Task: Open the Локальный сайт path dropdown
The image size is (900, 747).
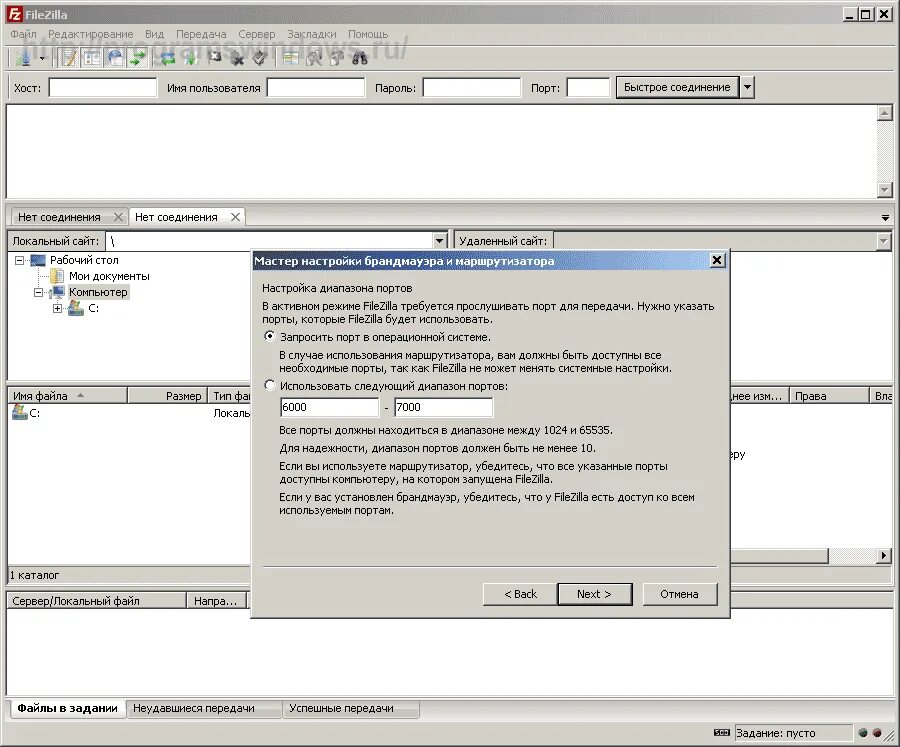Action: (x=439, y=241)
